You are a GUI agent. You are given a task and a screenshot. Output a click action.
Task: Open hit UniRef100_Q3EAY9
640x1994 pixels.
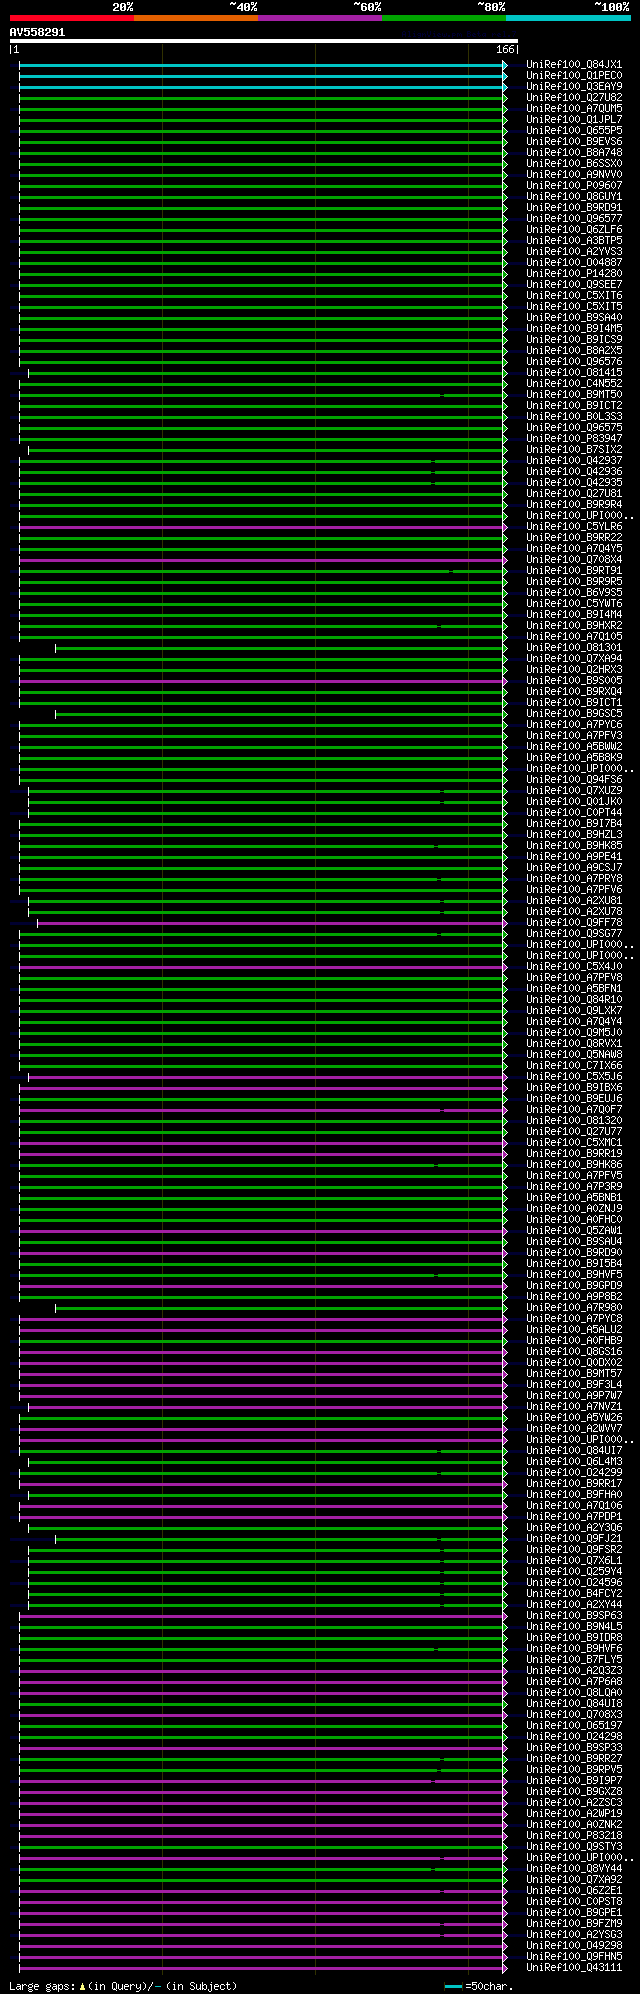(x=574, y=87)
